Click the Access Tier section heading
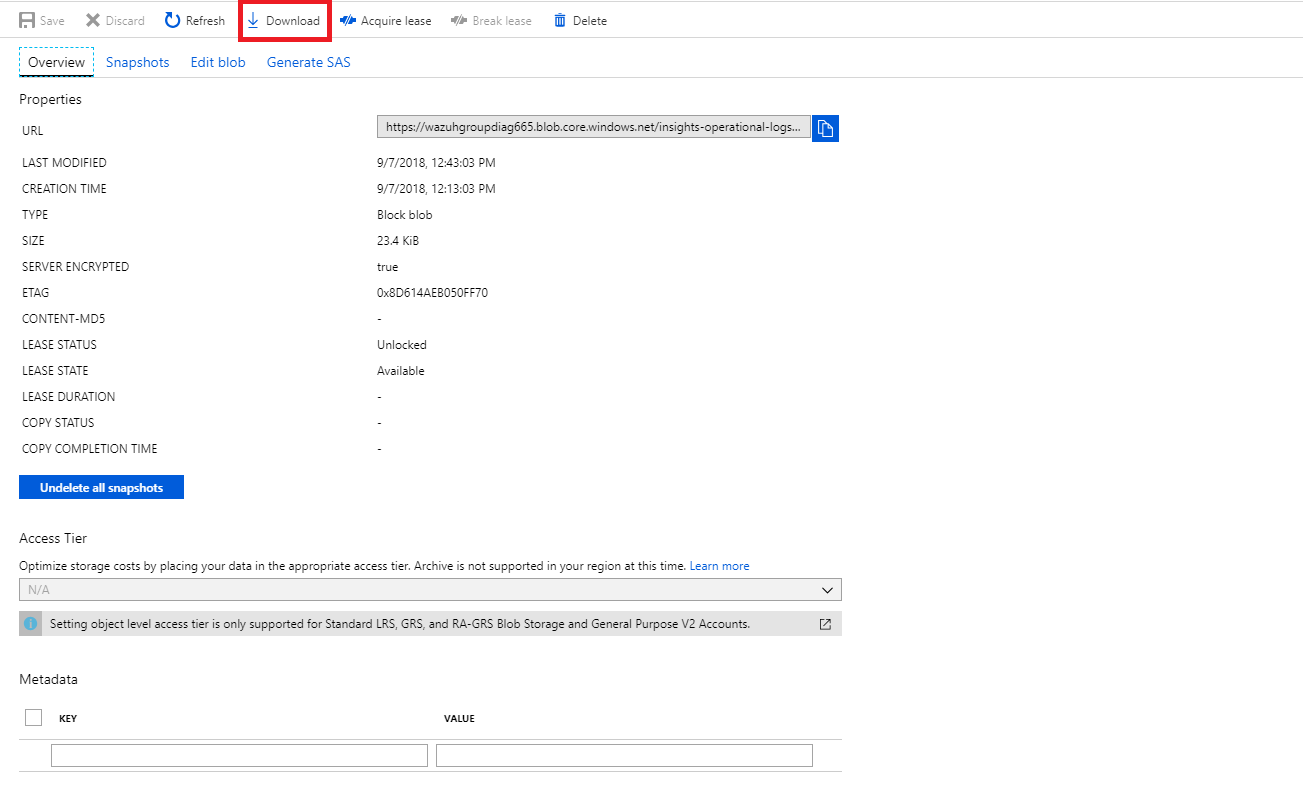Image resolution: width=1308 pixels, height=787 pixels. 53,538
